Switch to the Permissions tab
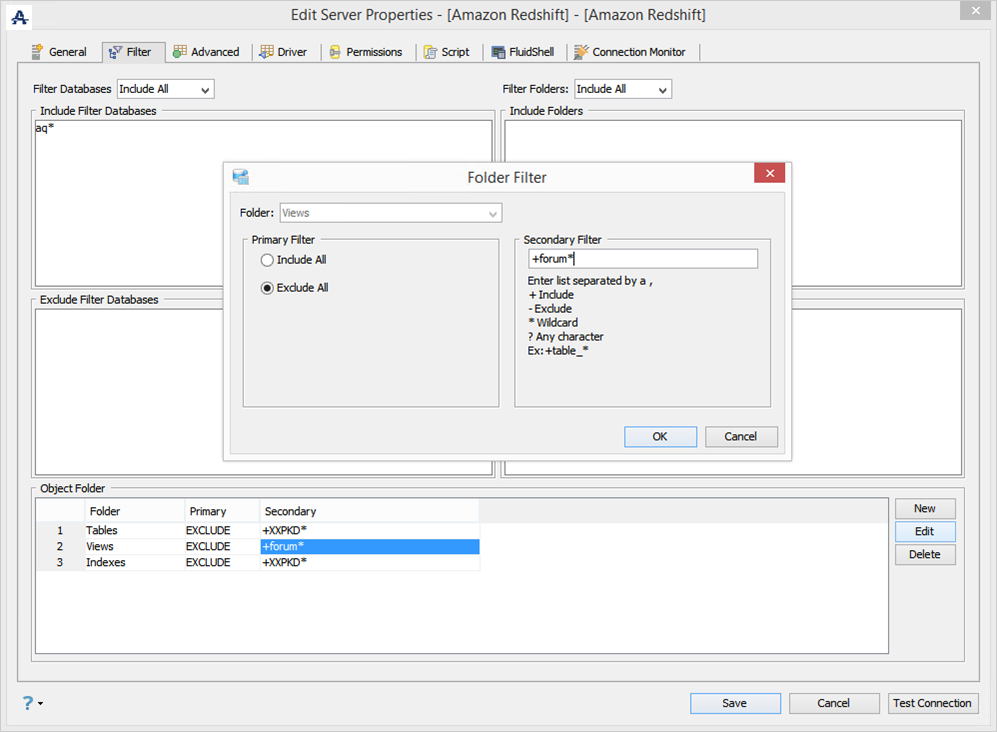Screen dimensions: 997x732 [x=366, y=52]
